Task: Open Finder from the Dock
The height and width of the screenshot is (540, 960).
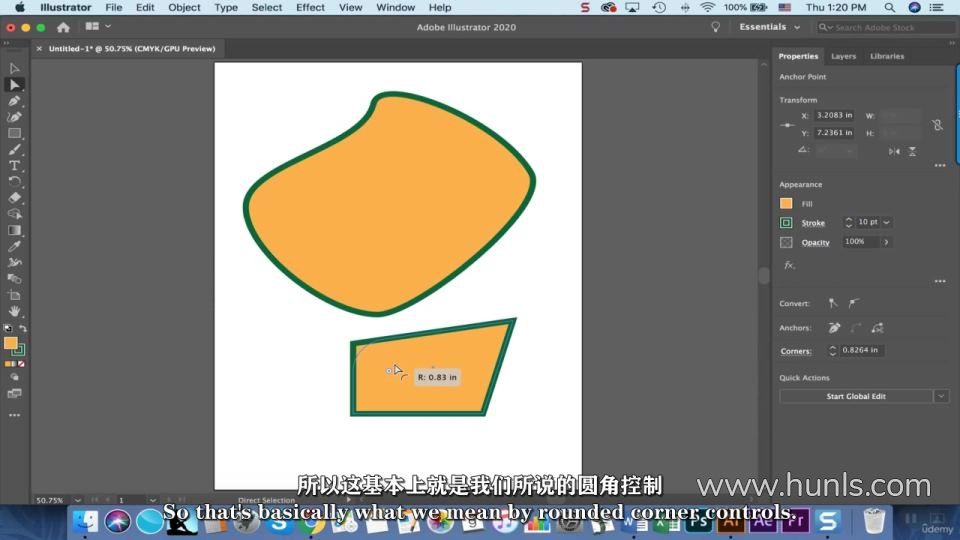Action: [x=85, y=521]
